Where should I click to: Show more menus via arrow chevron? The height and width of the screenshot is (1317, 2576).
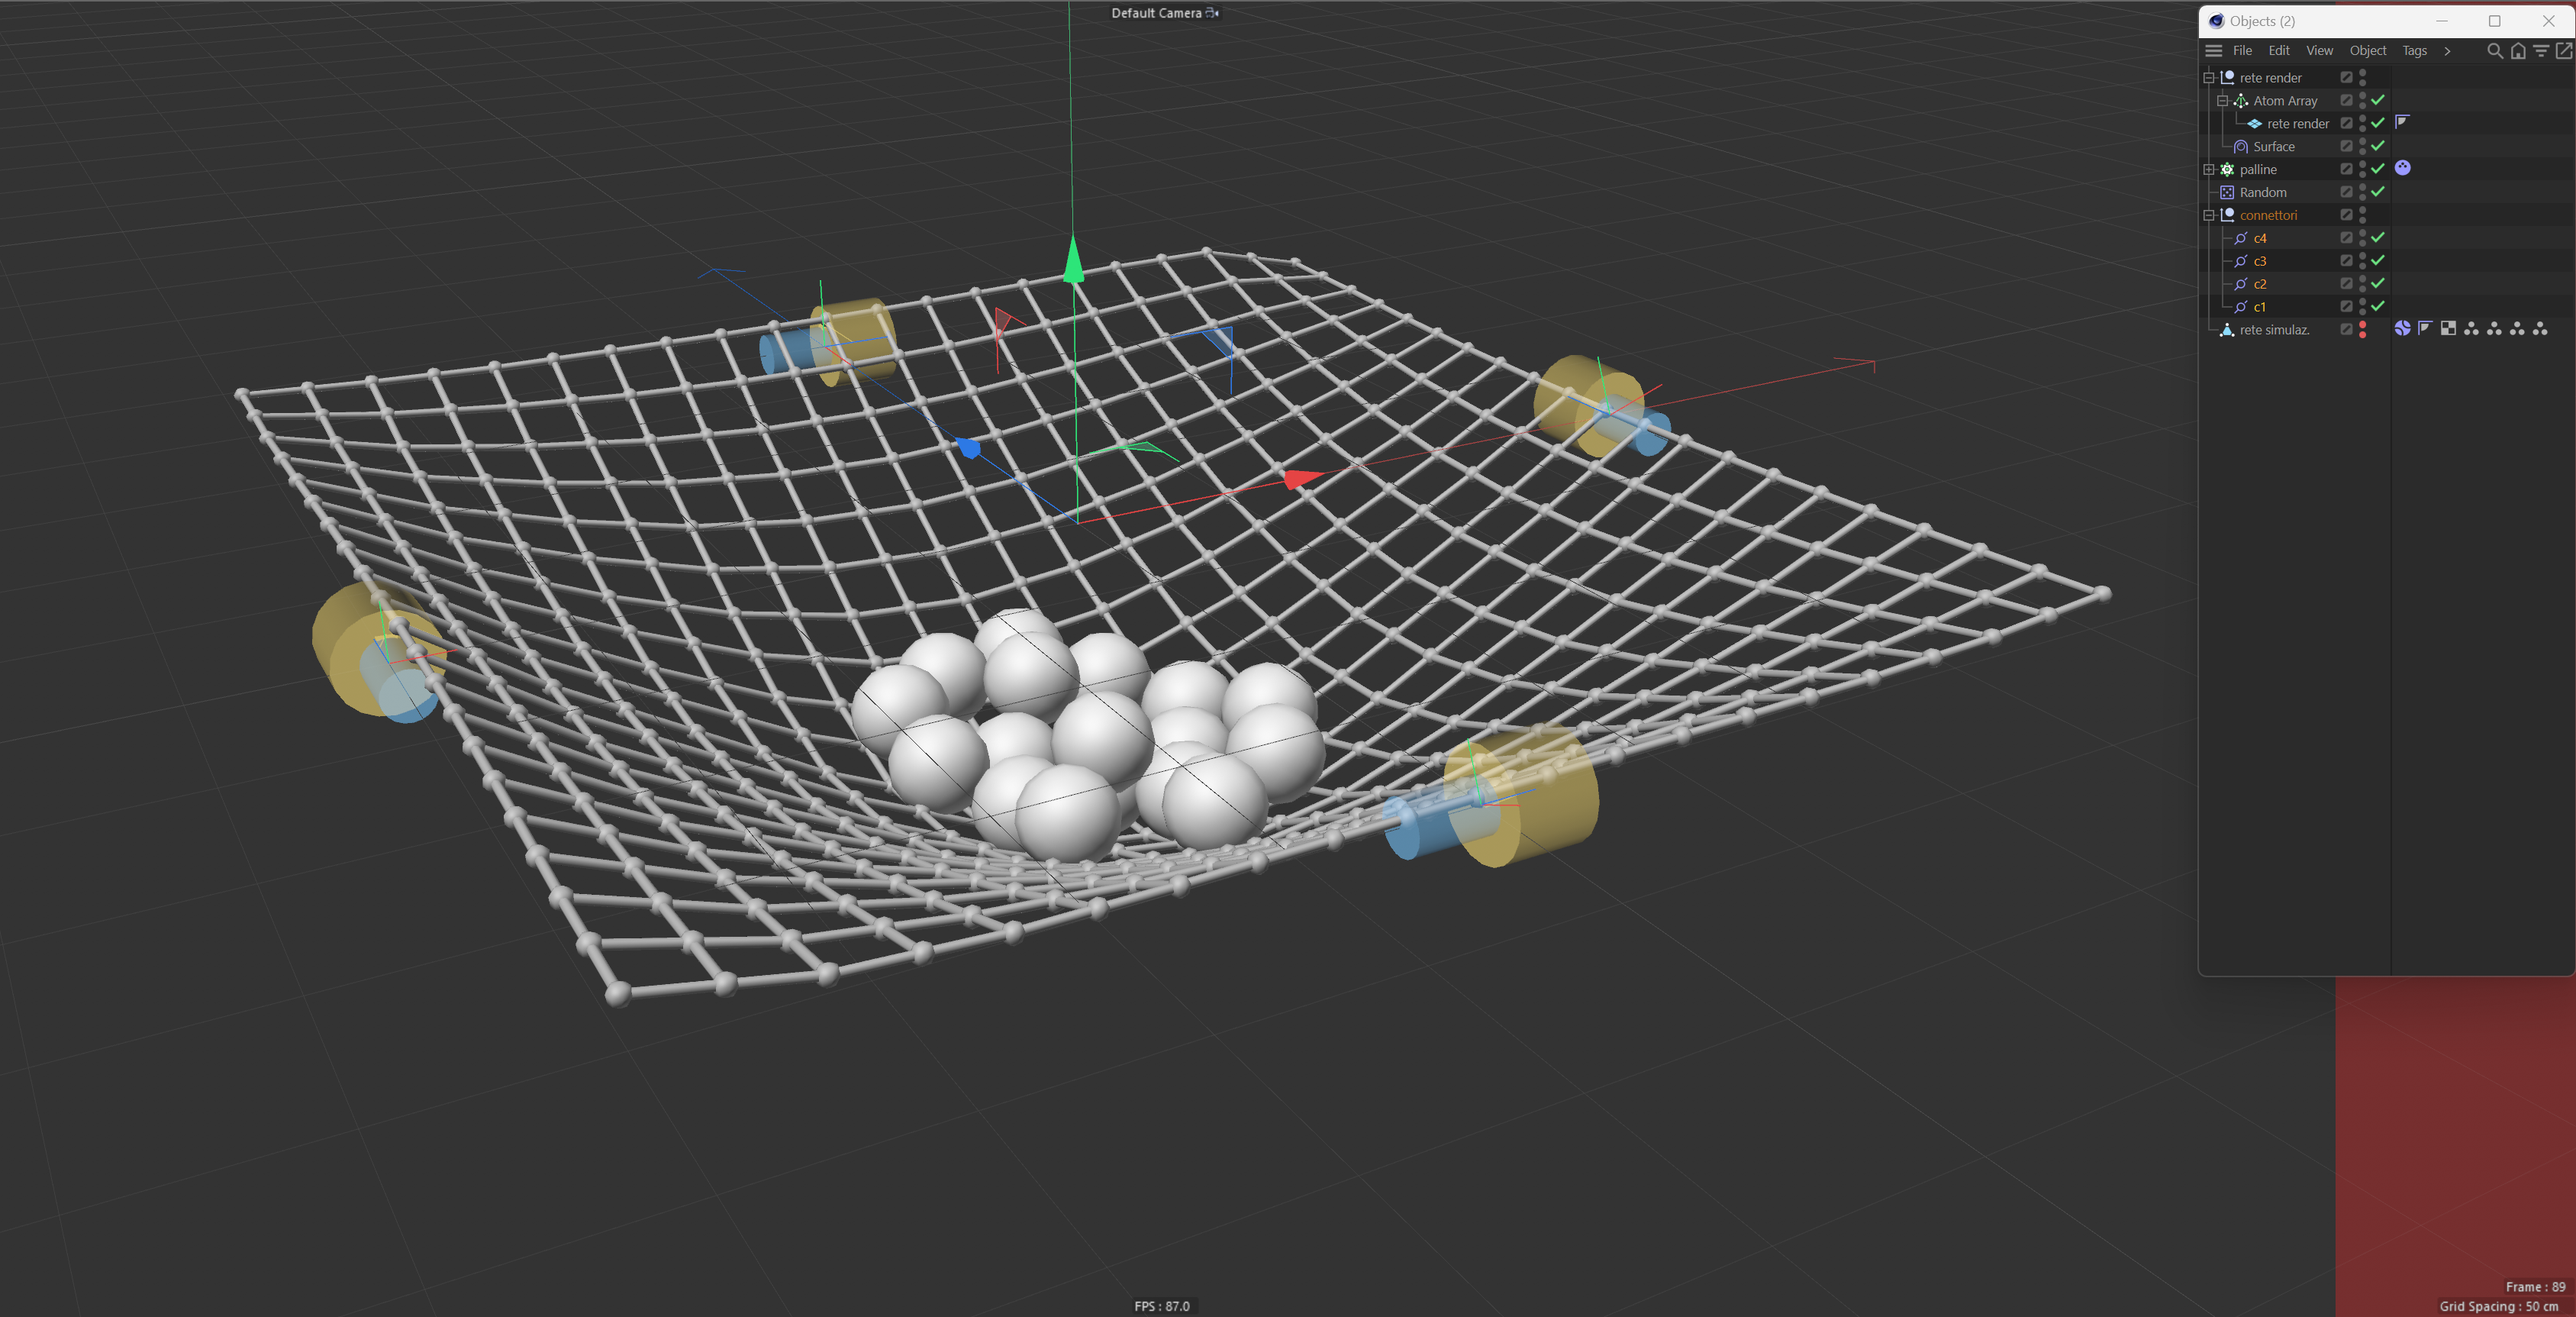2447,51
